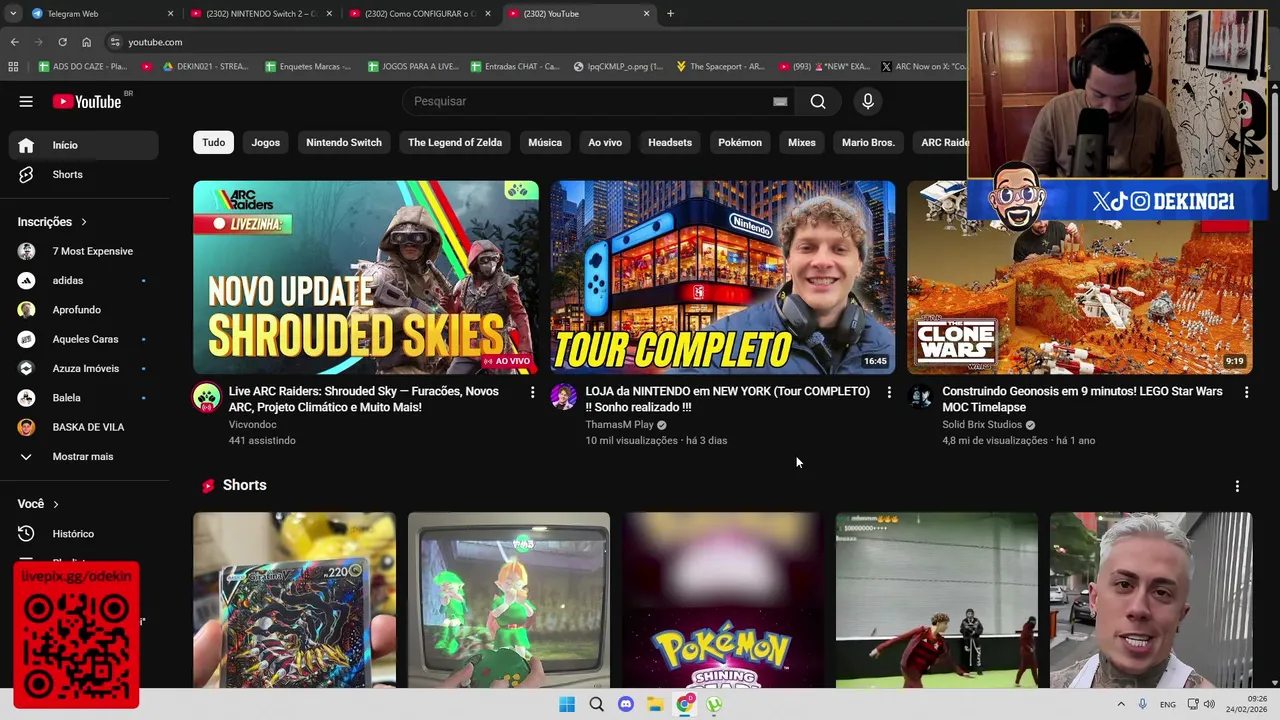
Task: Click the YouTube logo
Action: [87, 101]
